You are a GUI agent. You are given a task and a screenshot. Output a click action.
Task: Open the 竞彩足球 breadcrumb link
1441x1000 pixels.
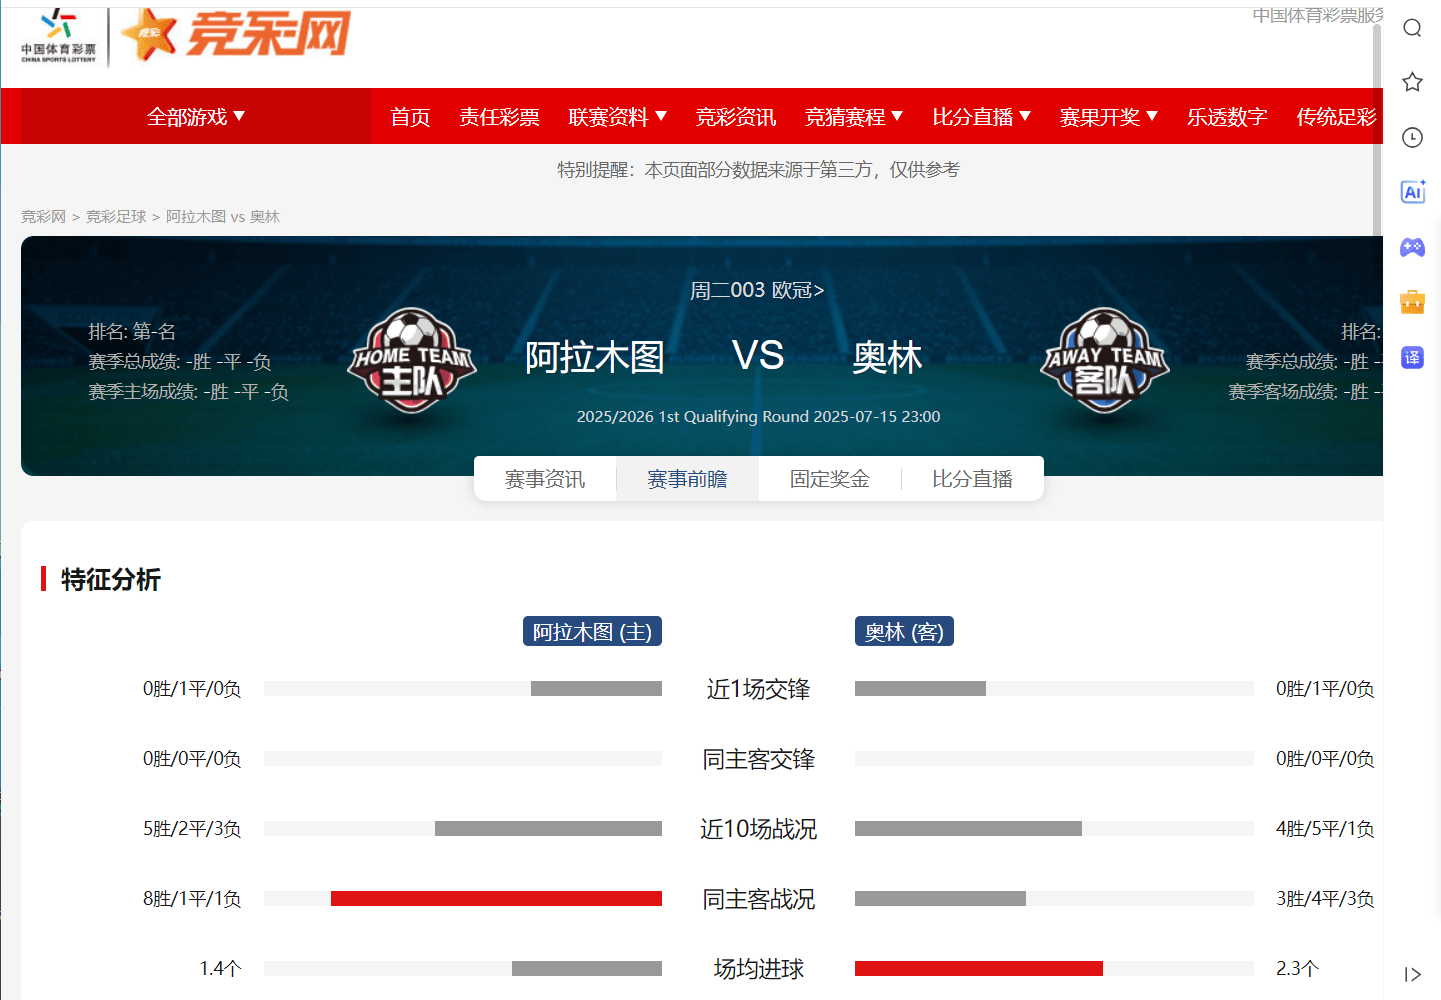116,216
